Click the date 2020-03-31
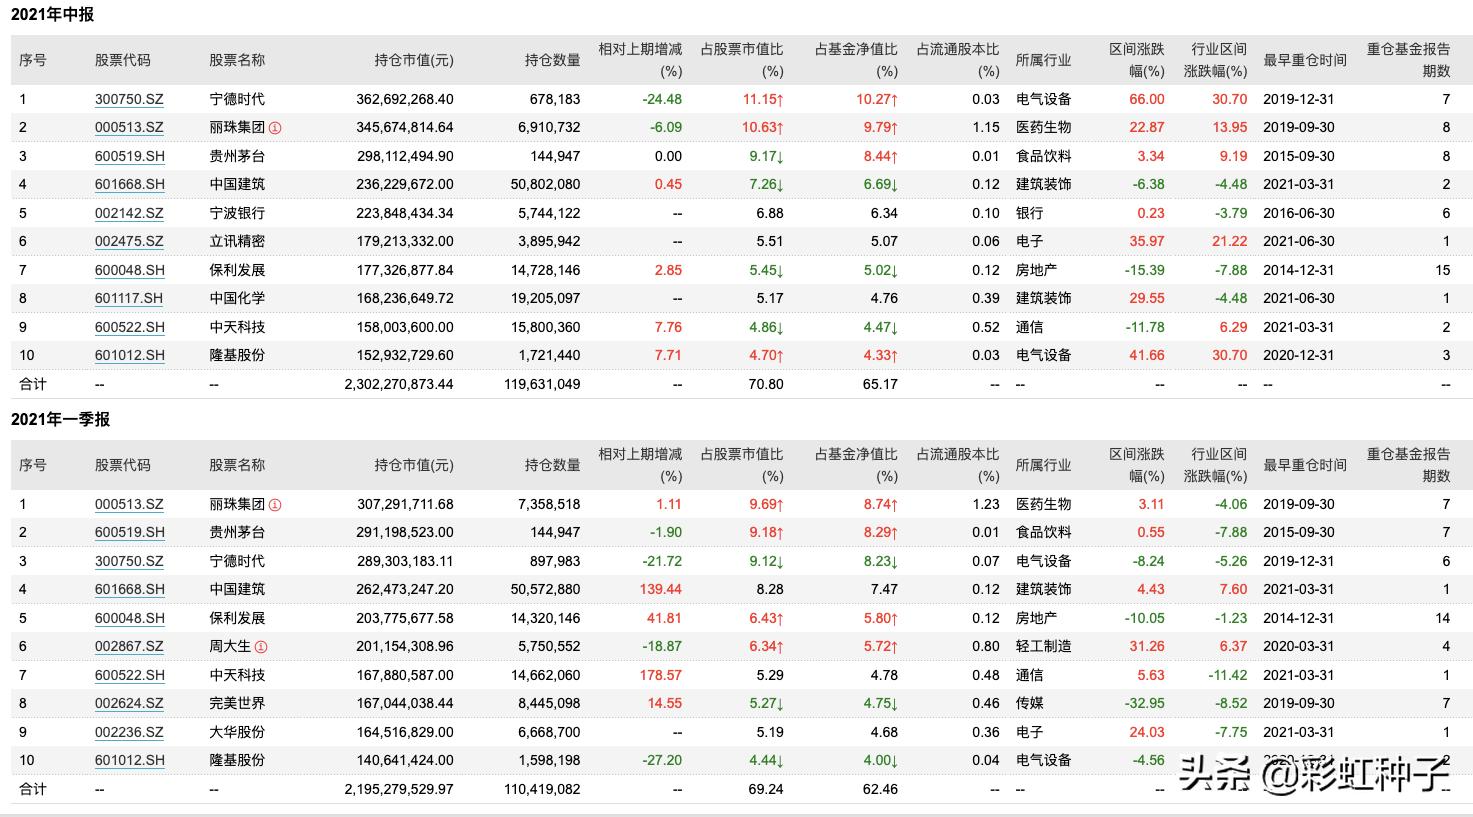Image resolution: width=1473 pixels, height=817 pixels. pyautogui.click(x=1299, y=646)
